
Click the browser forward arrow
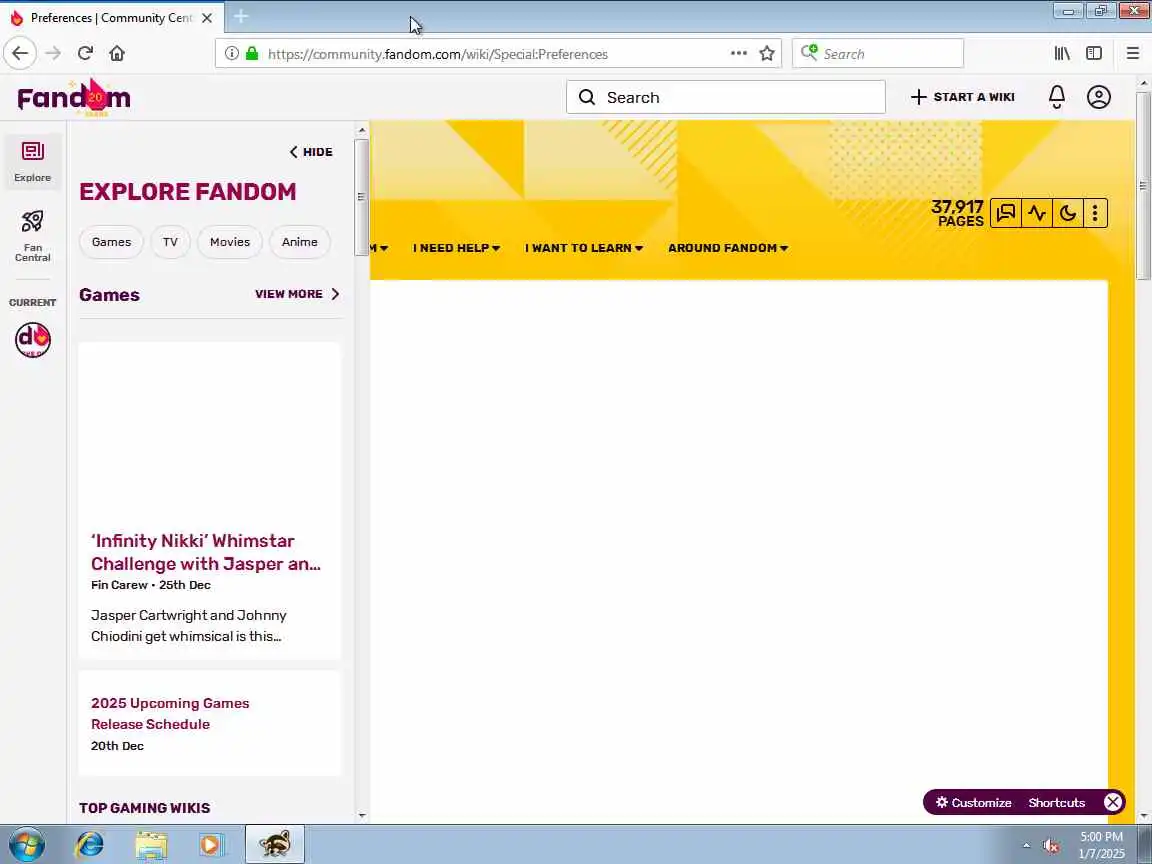click(53, 53)
